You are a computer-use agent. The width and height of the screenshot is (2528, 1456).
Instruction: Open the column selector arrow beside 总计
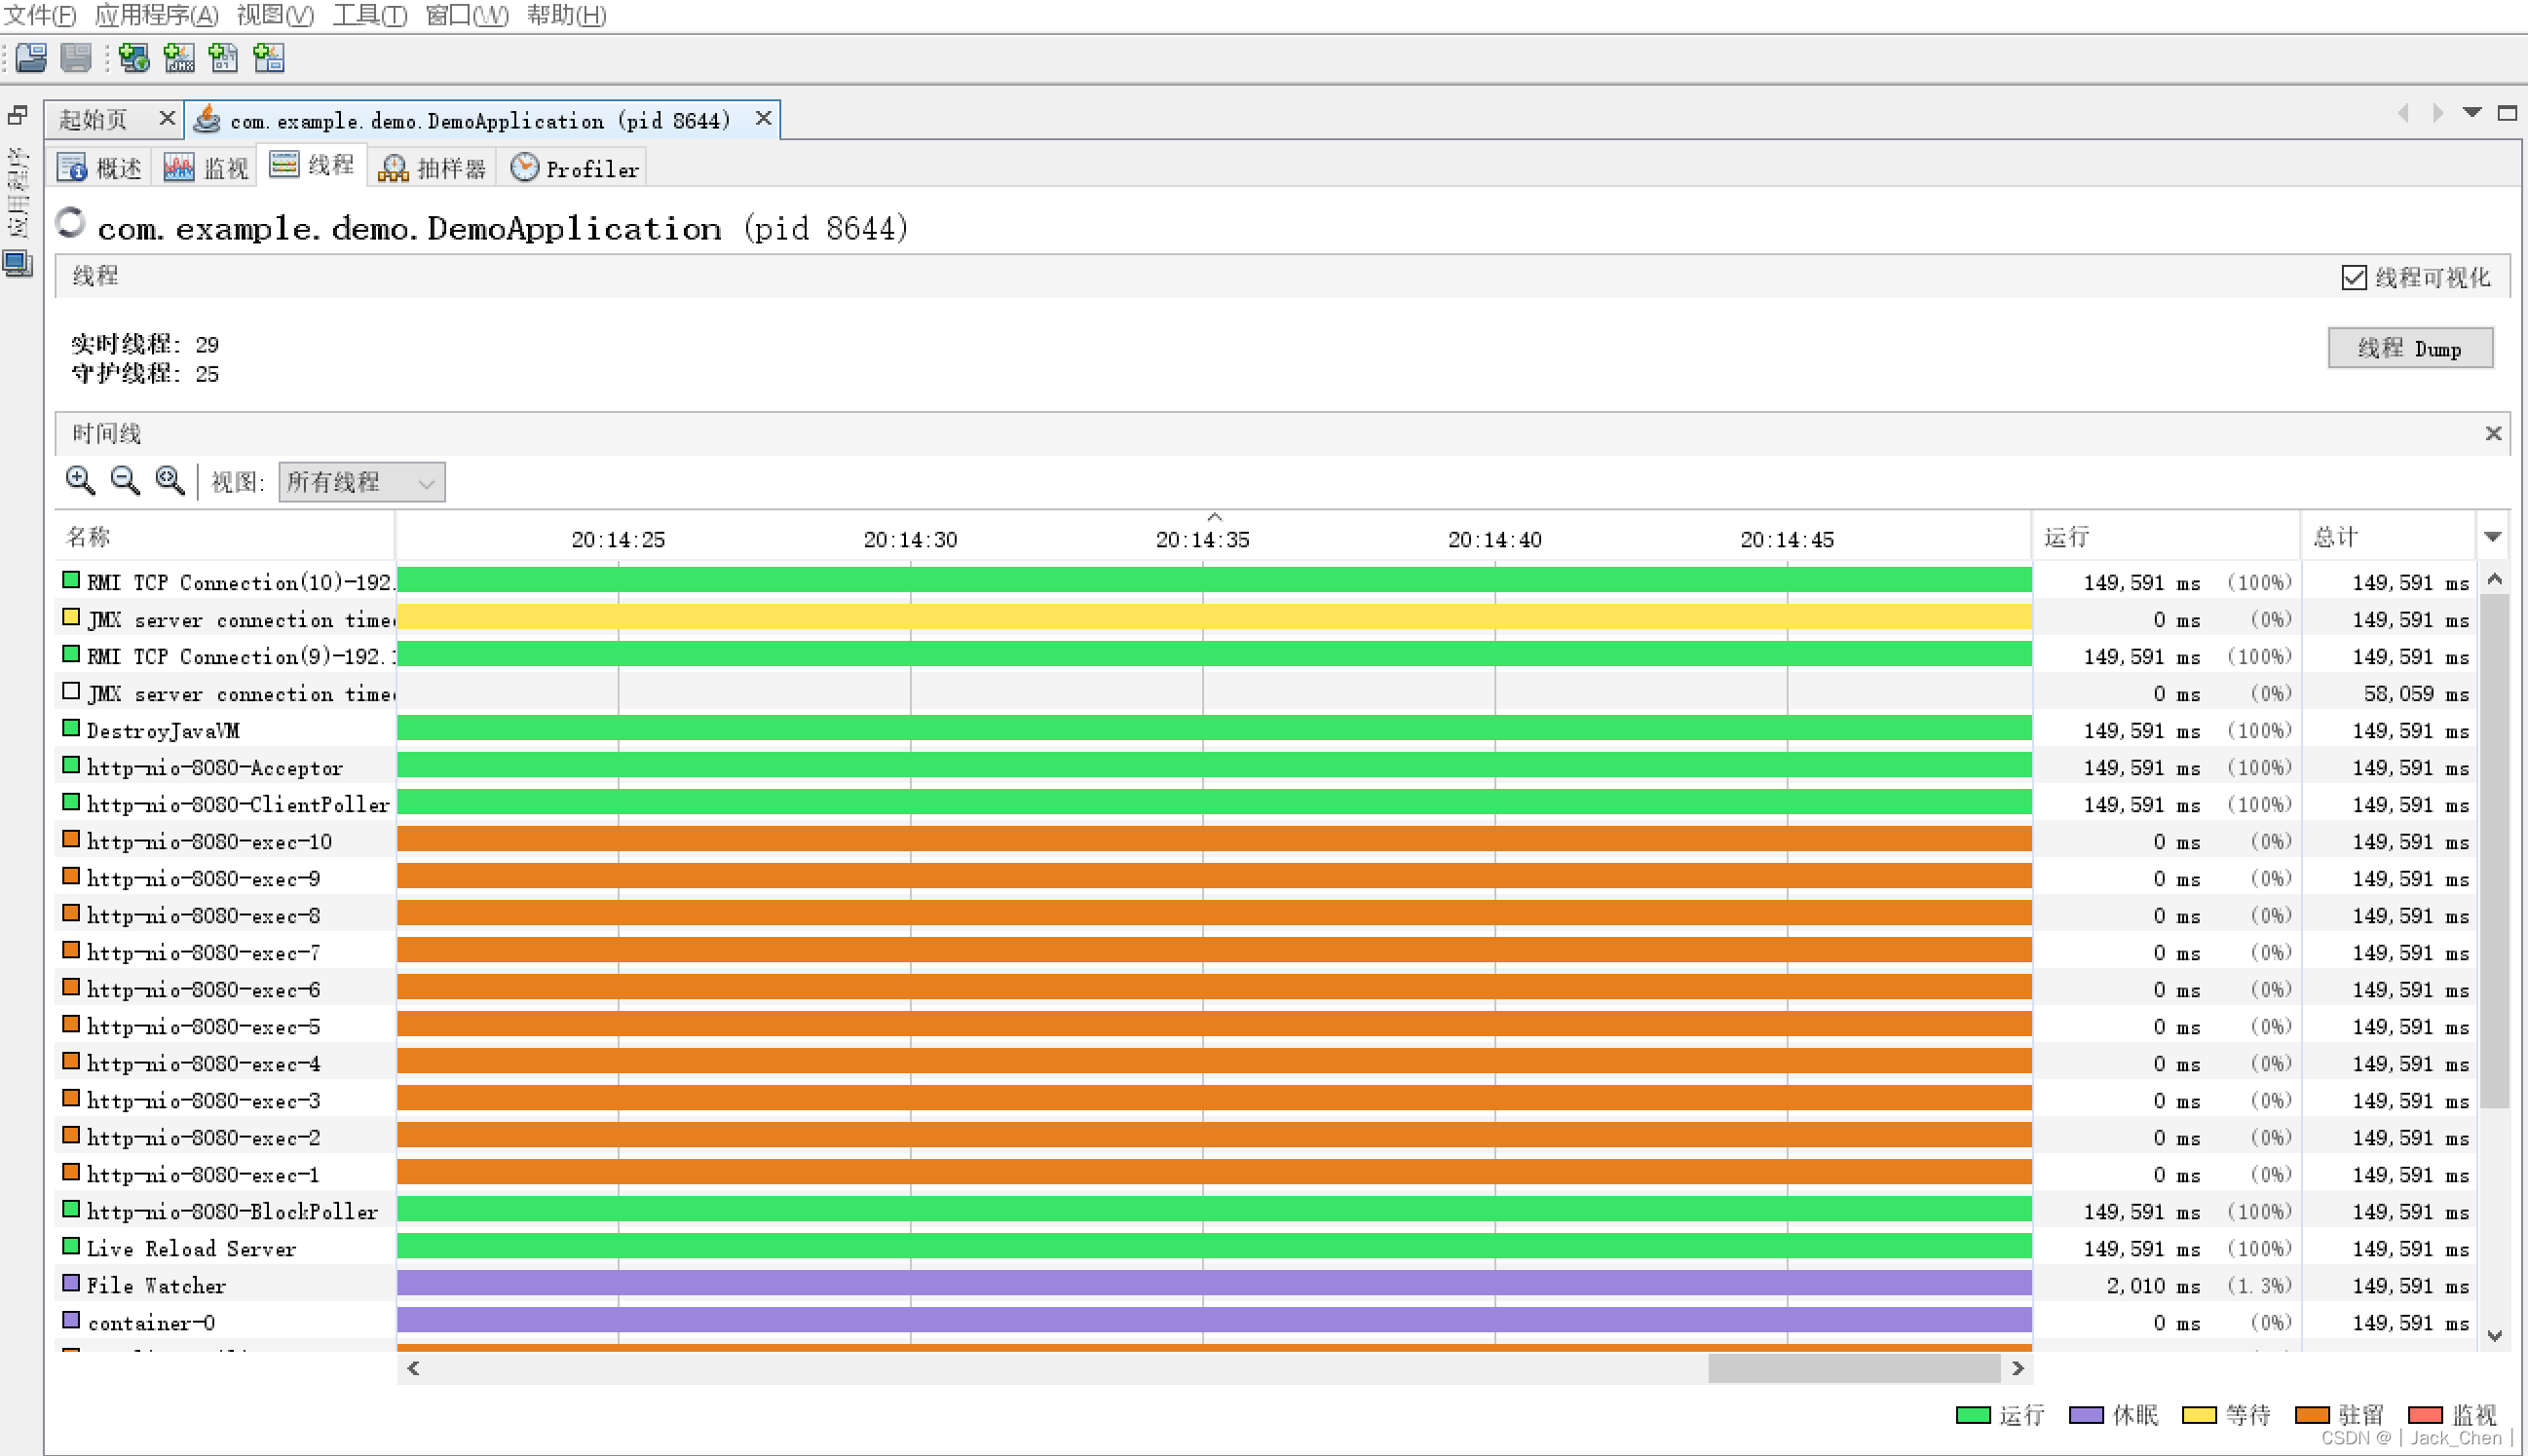click(x=2492, y=537)
